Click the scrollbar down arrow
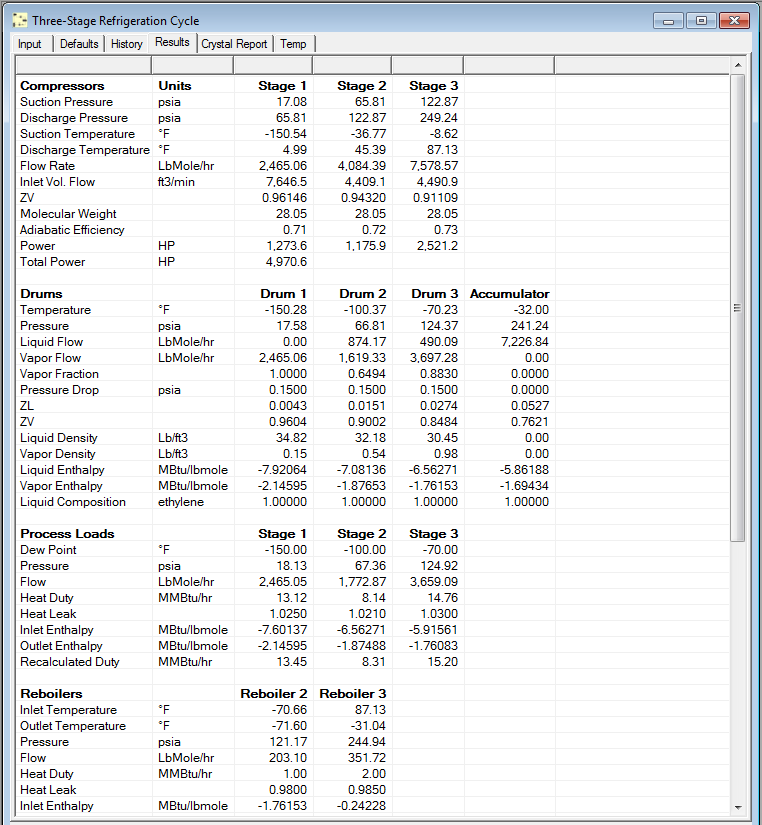Viewport: 762px width, 825px height. pyautogui.click(x=738, y=808)
